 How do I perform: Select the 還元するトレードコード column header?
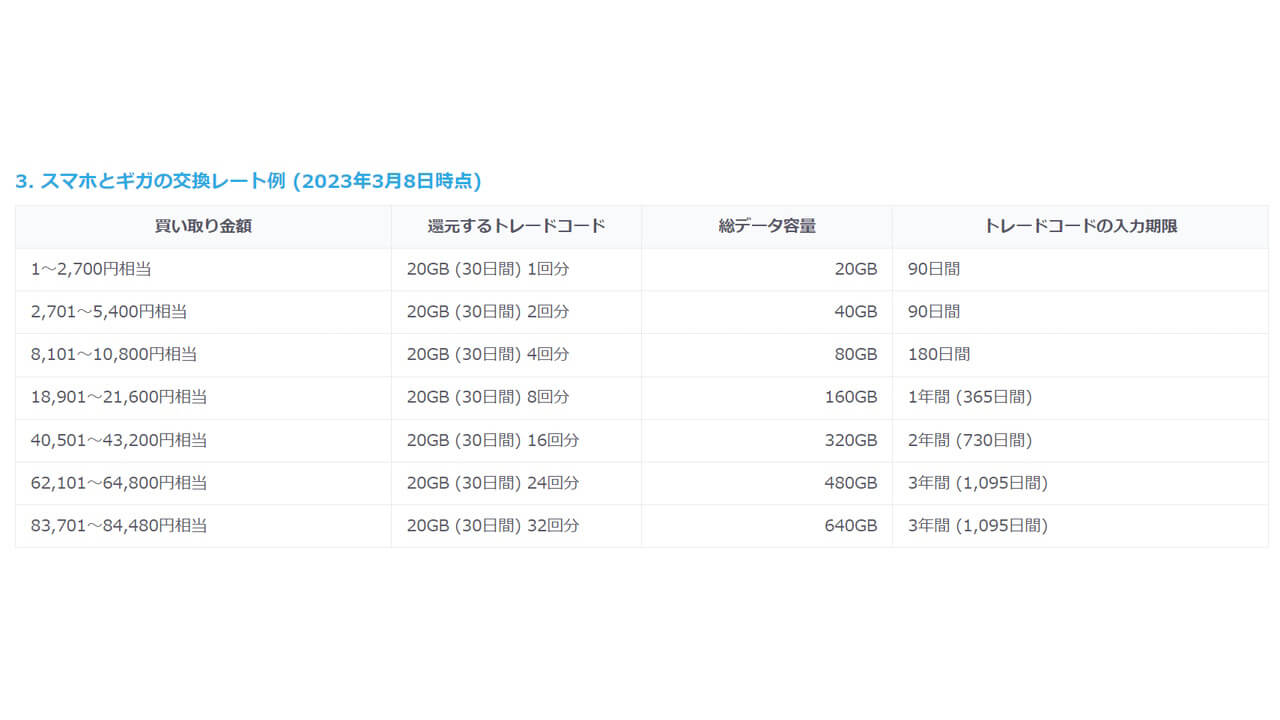516,226
